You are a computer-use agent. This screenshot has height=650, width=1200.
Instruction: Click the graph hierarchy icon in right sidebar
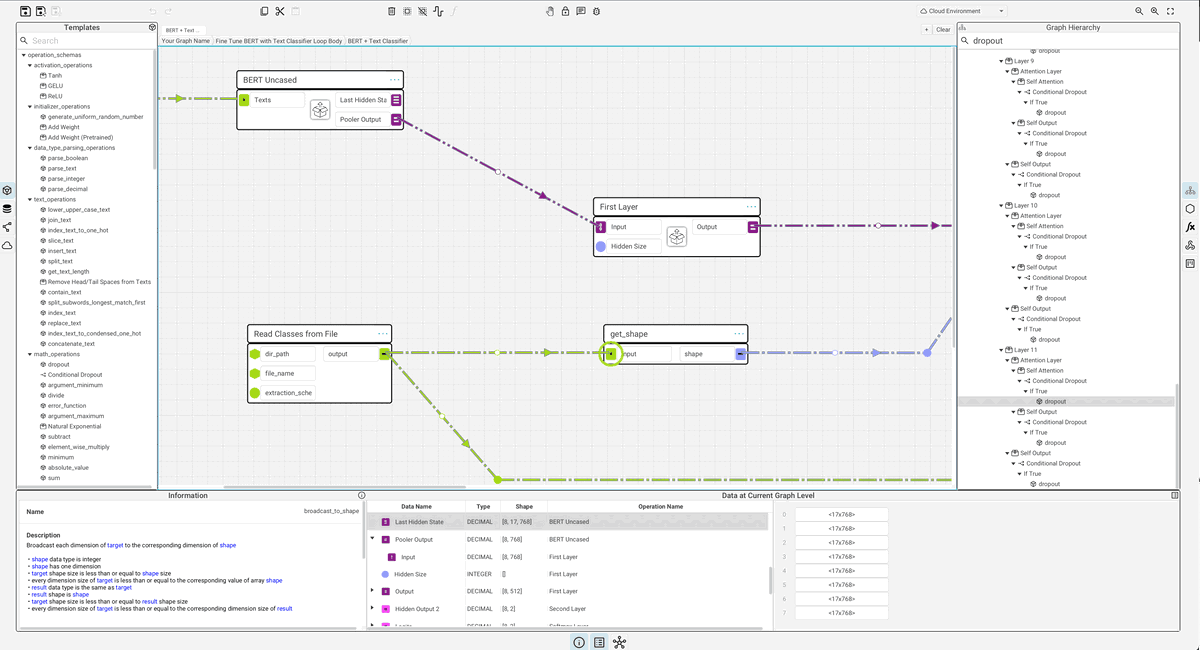tap(1190, 190)
